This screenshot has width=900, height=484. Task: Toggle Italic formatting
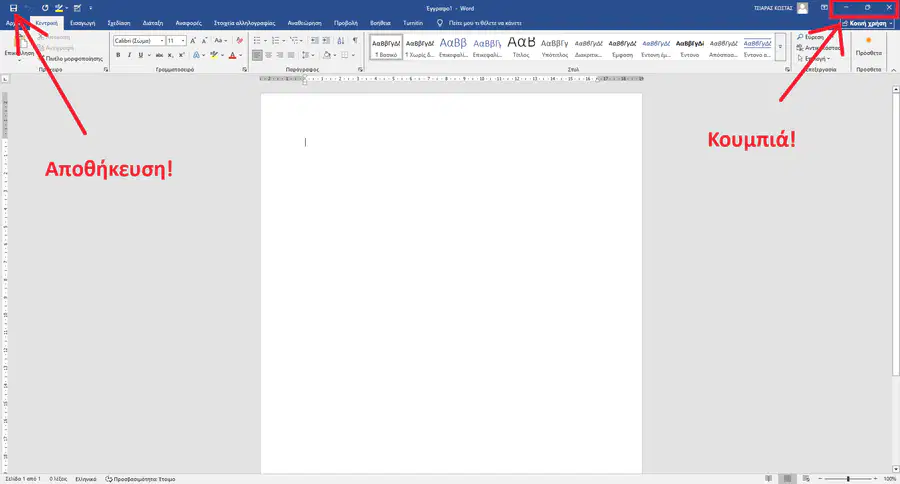point(129,55)
